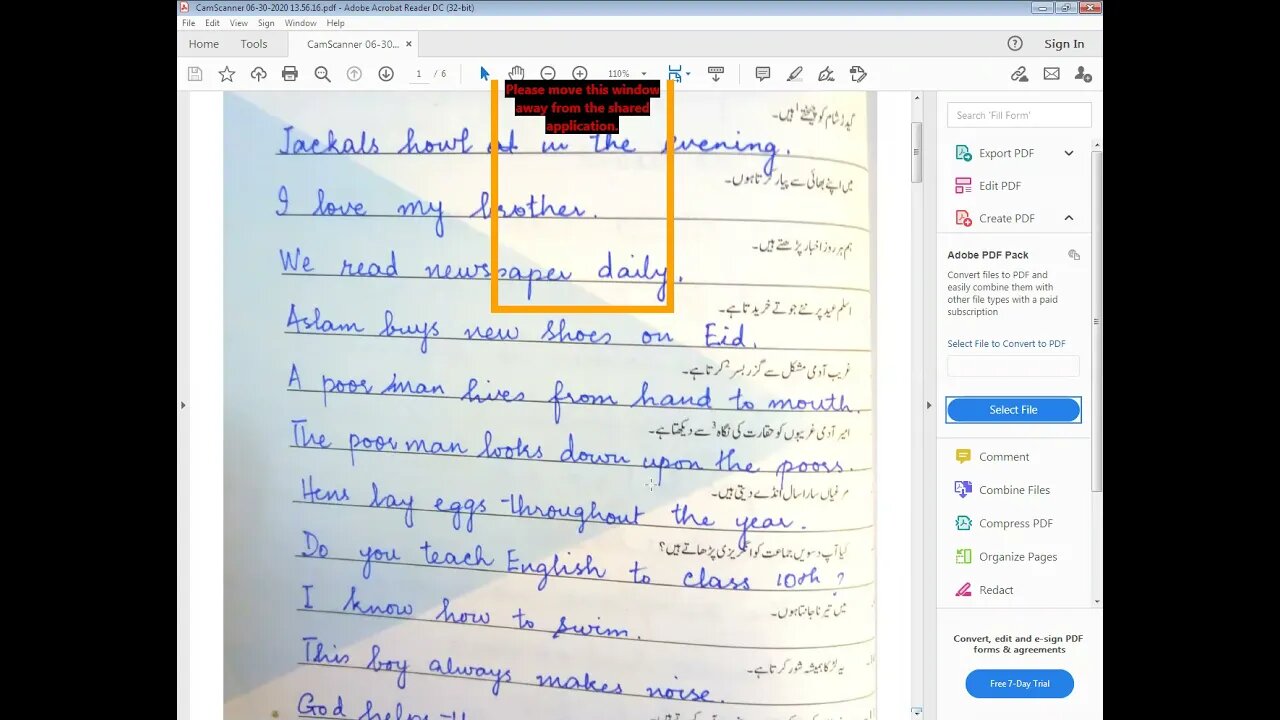This screenshot has height=720, width=1280.
Task: Close the CamScanner document tab
Action: click(x=409, y=44)
